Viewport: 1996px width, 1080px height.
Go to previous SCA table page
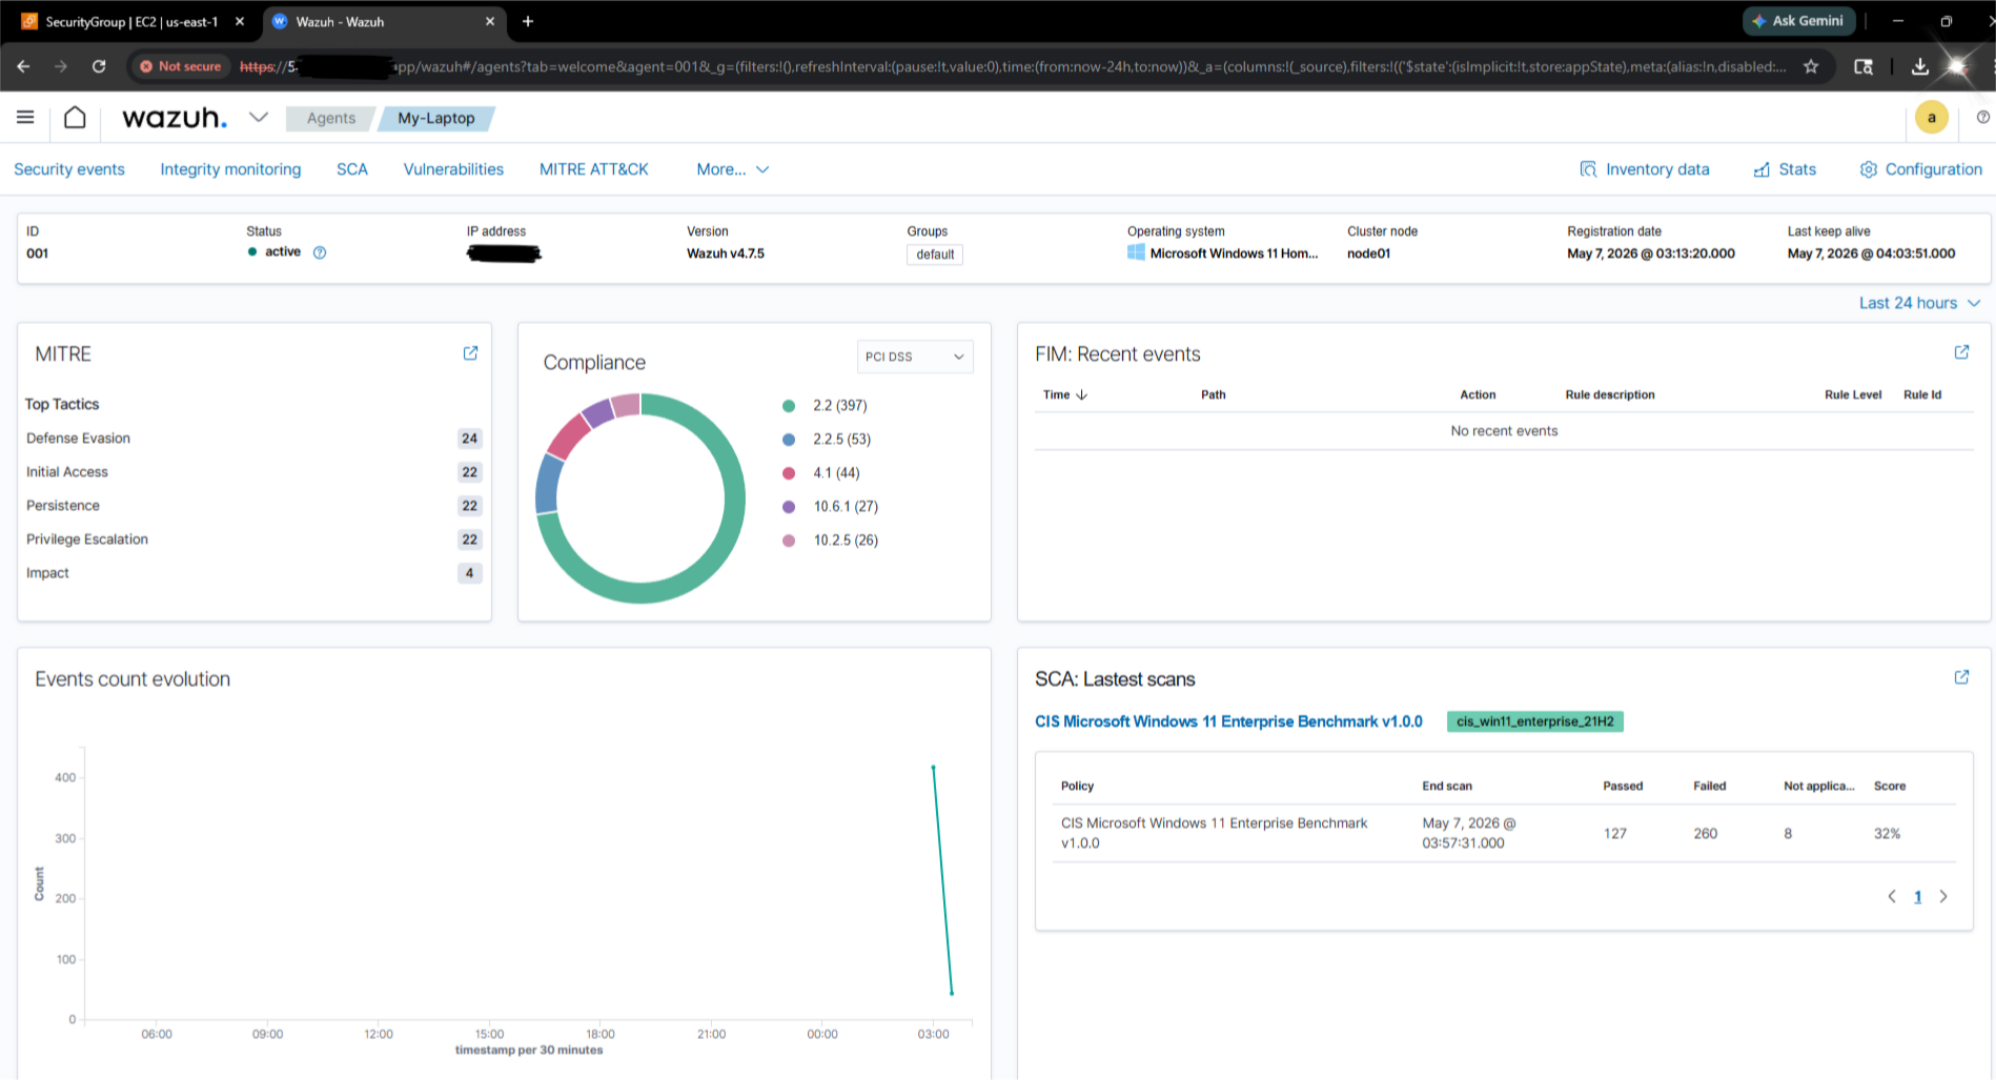click(x=1891, y=896)
